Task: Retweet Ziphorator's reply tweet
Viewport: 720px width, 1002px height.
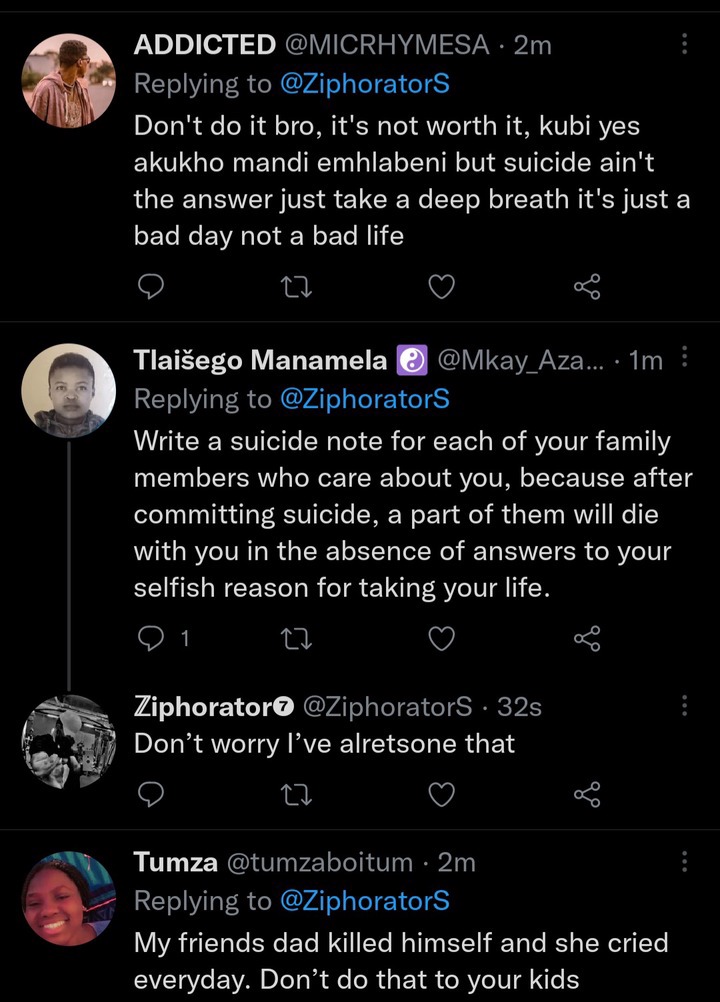Action: click(x=296, y=794)
